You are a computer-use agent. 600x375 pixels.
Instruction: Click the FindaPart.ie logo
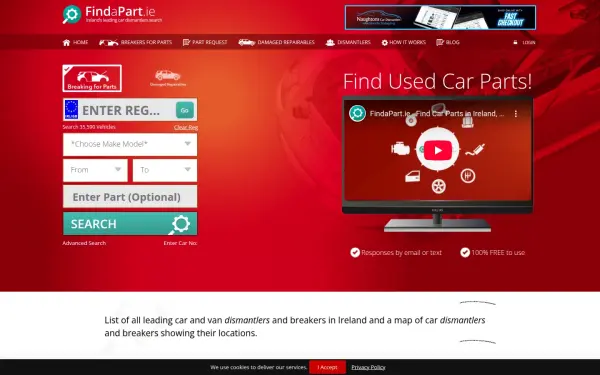coord(112,15)
